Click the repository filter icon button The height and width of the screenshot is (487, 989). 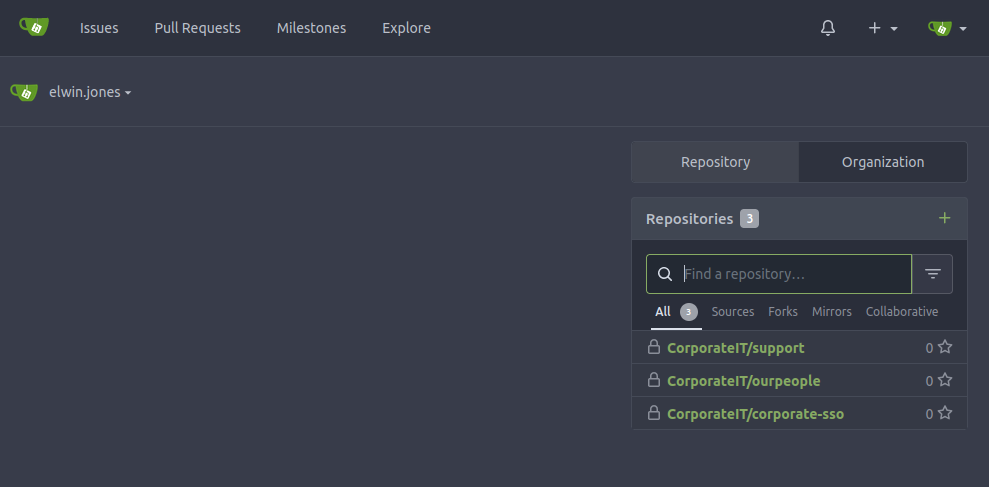click(932, 274)
